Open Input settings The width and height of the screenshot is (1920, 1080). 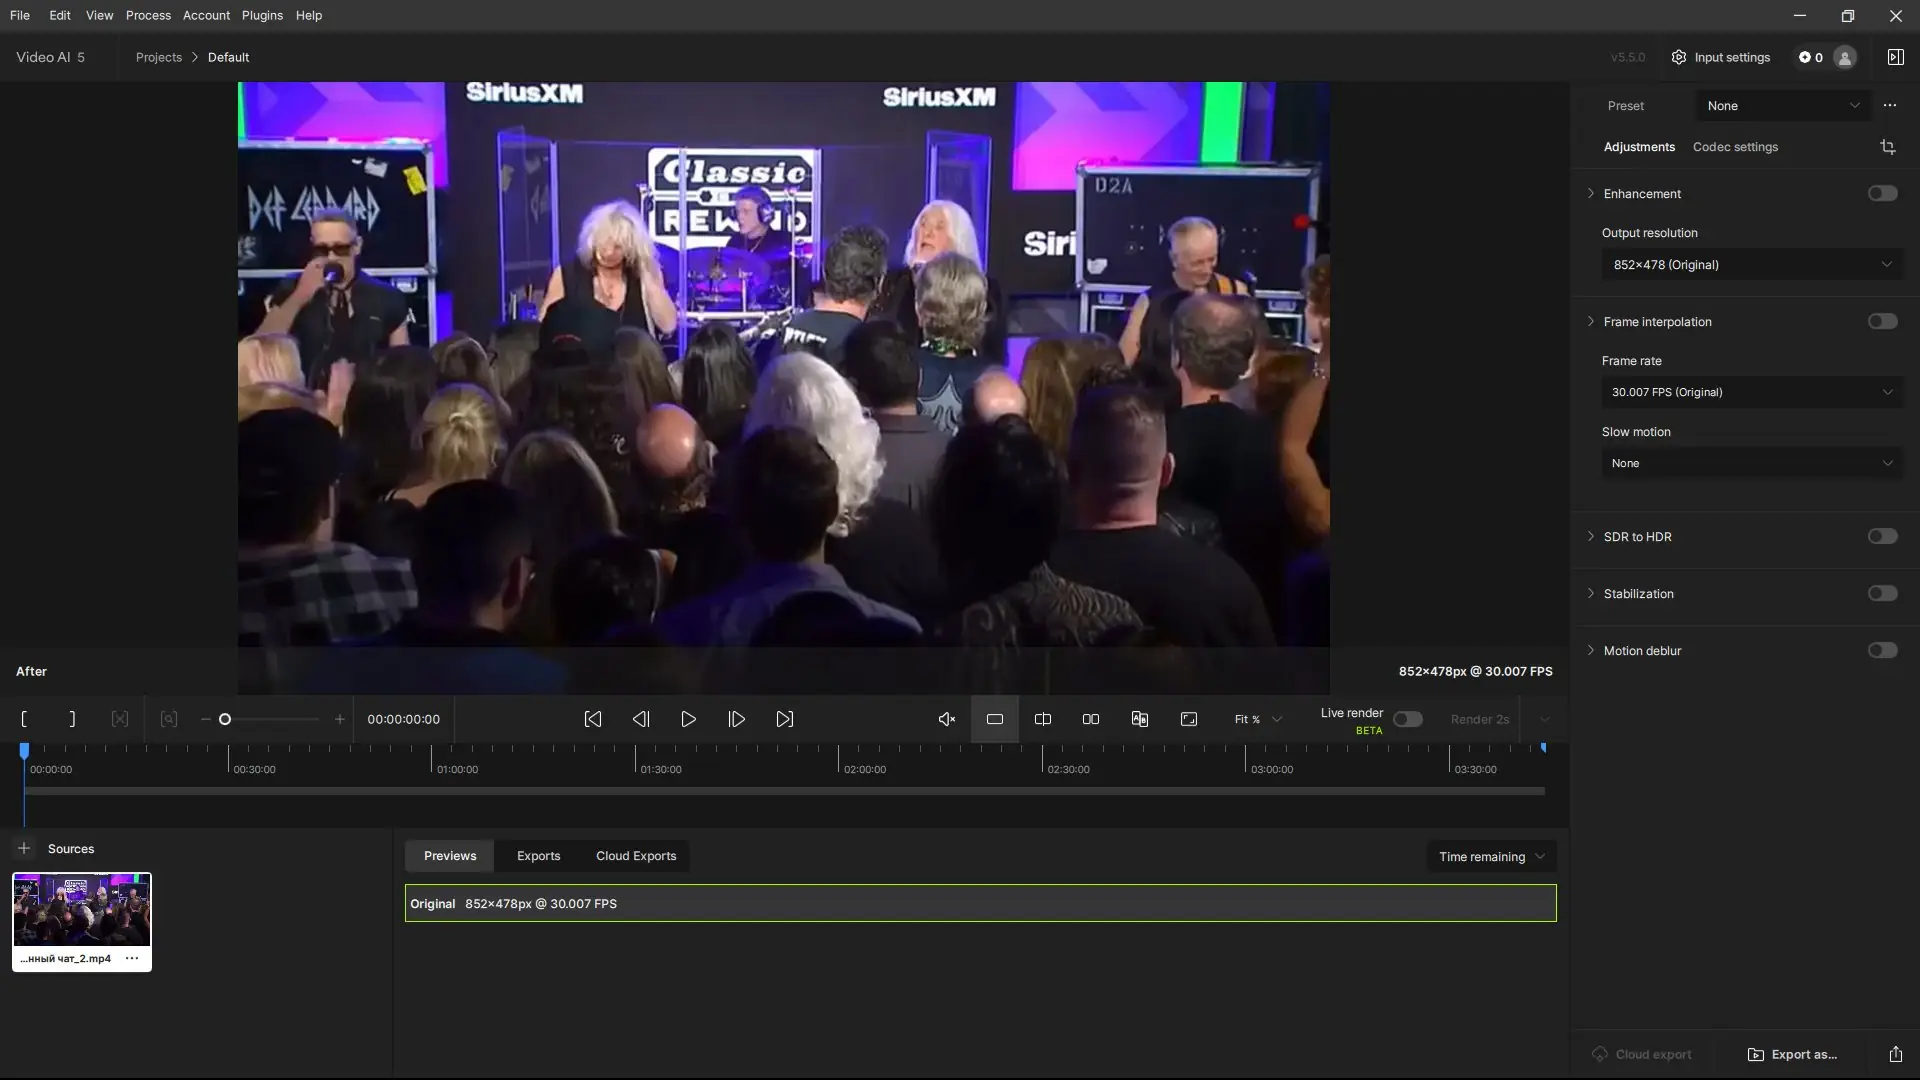click(x=1720, y=57)
